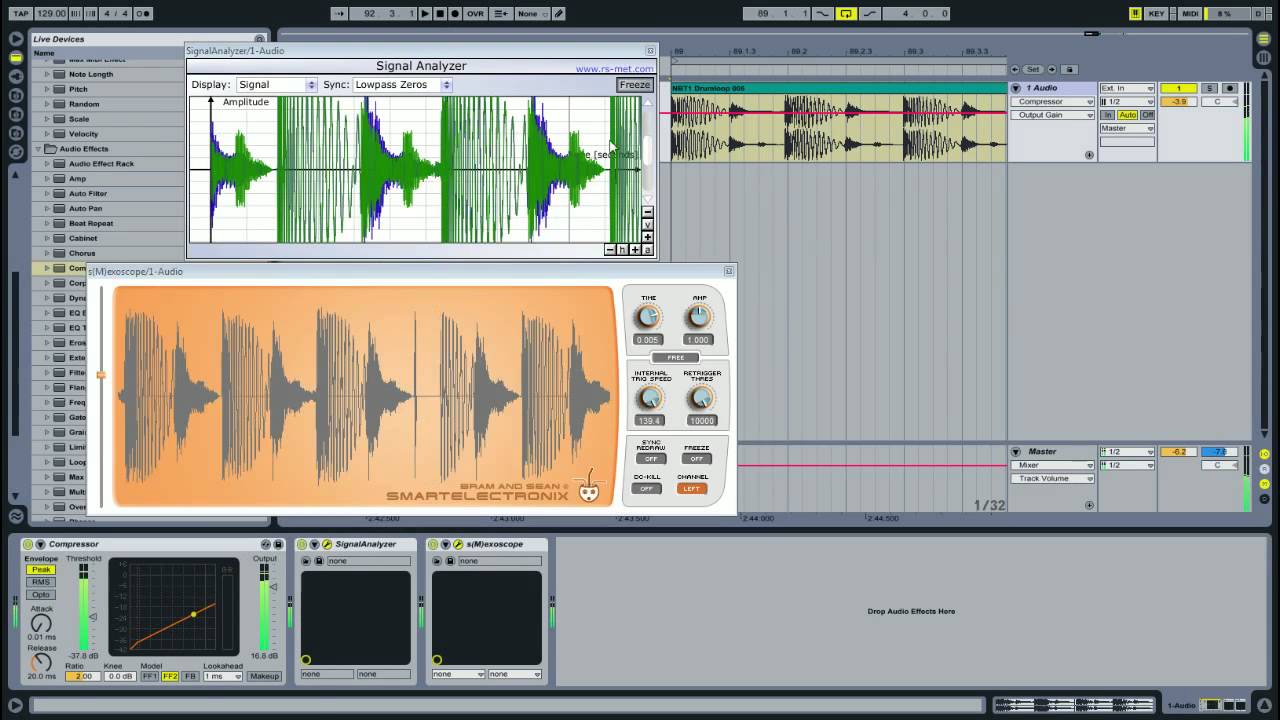This screenshot has height=720, width=1280.
Task: Toggle FREEZE switch in s(M)exoscope
Action: [697, 459]
